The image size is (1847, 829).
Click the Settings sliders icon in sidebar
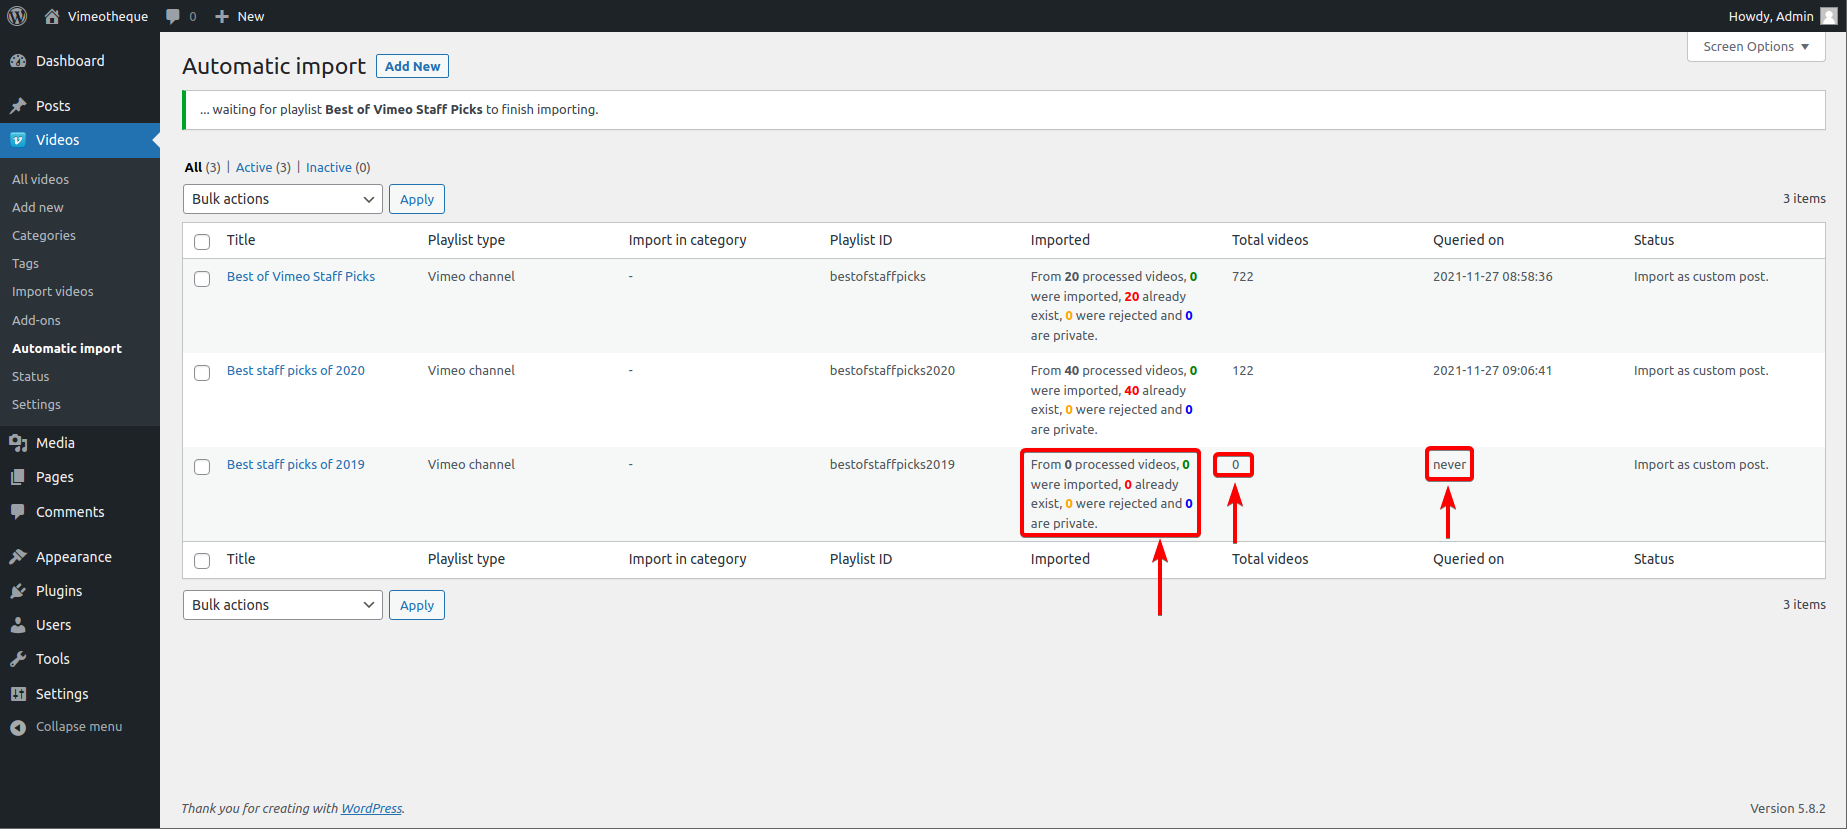(x=18, y=694)
